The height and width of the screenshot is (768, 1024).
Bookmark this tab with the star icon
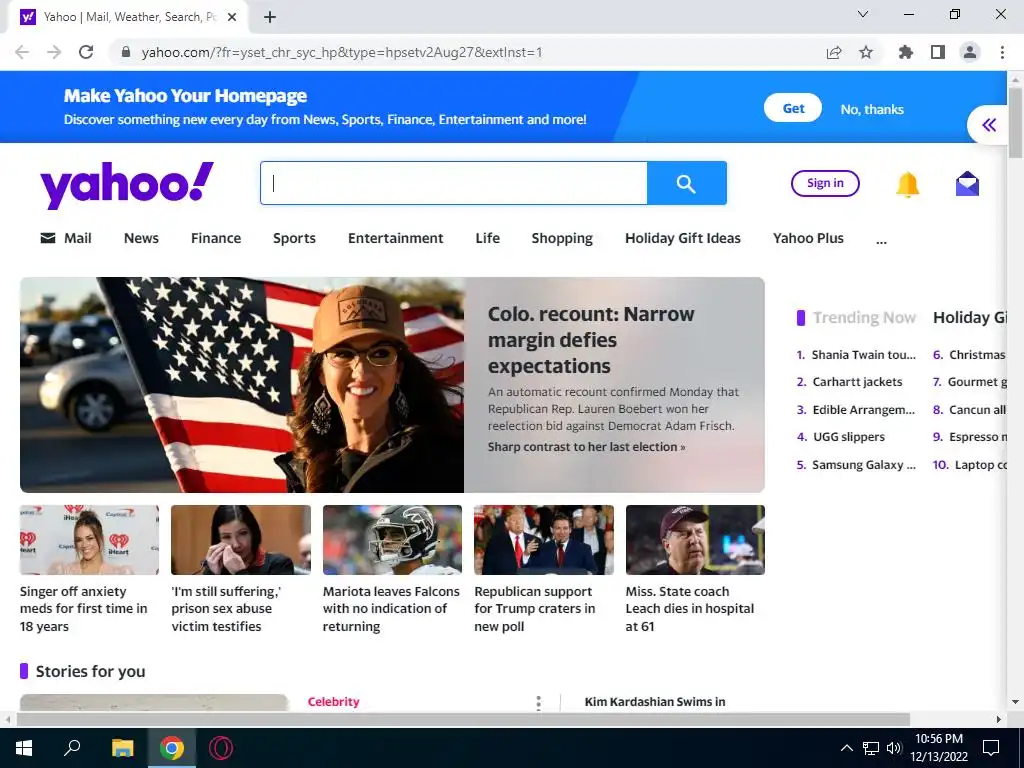pos(866,52)
